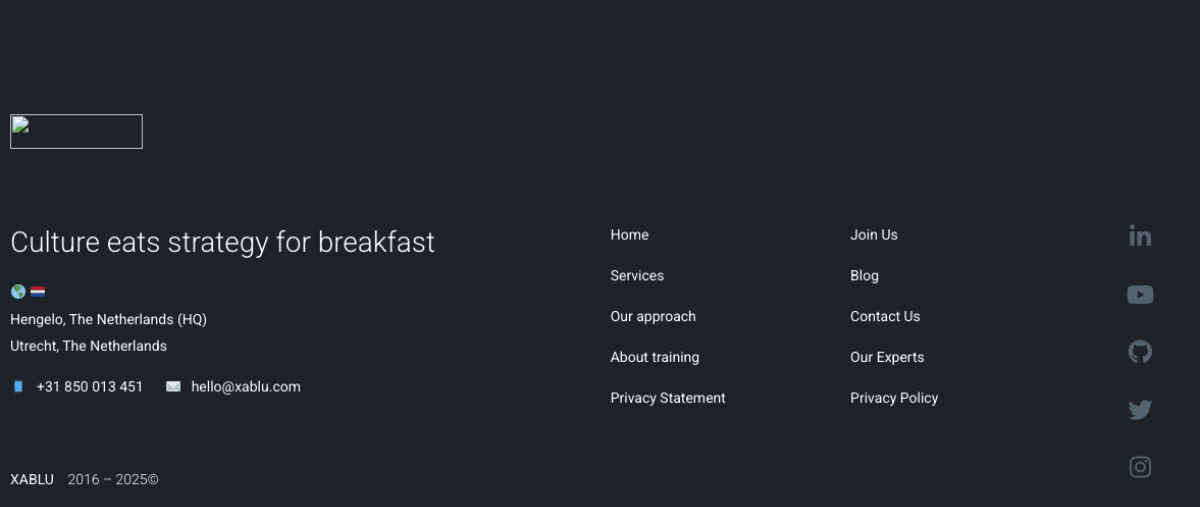
Task: Open the Instagram icon
Action: [x=1140, y=467]
